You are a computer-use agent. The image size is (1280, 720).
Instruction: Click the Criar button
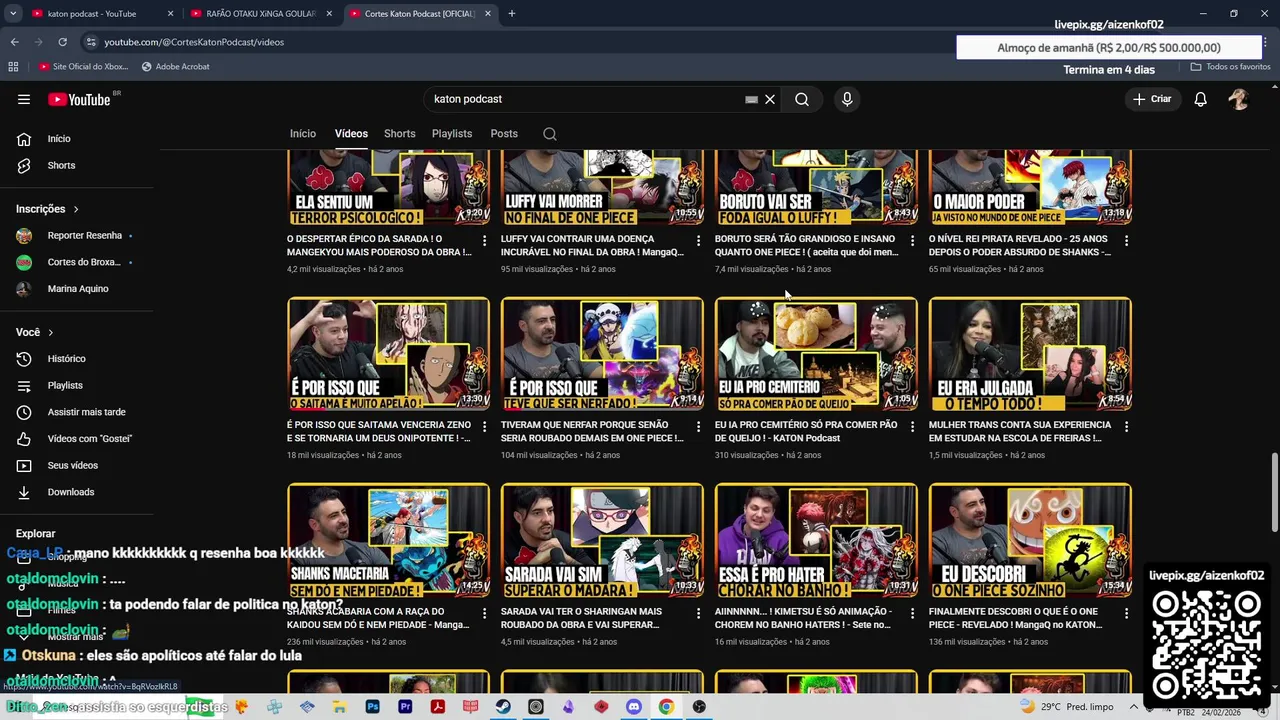[x=1151, y=99]
